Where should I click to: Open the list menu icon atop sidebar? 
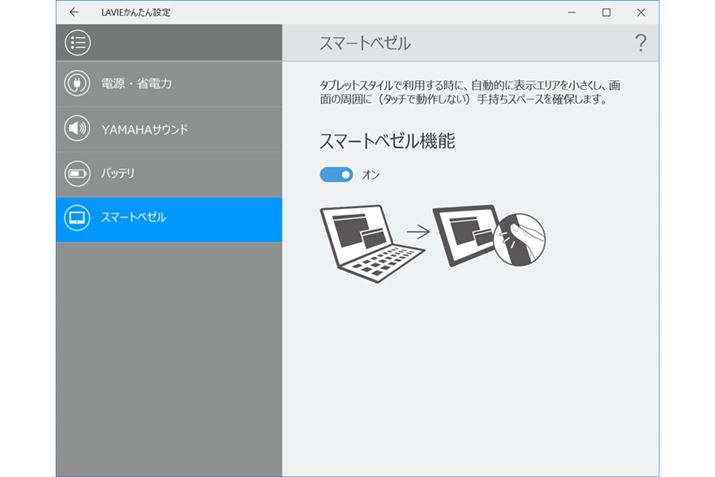point(77,43)
